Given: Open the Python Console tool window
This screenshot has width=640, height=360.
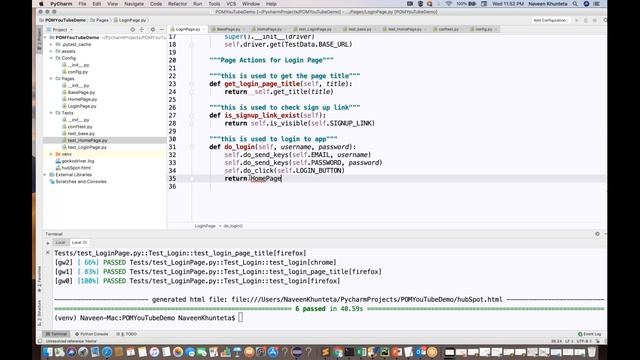Looking at the screenshot, I should coord(91,334).
